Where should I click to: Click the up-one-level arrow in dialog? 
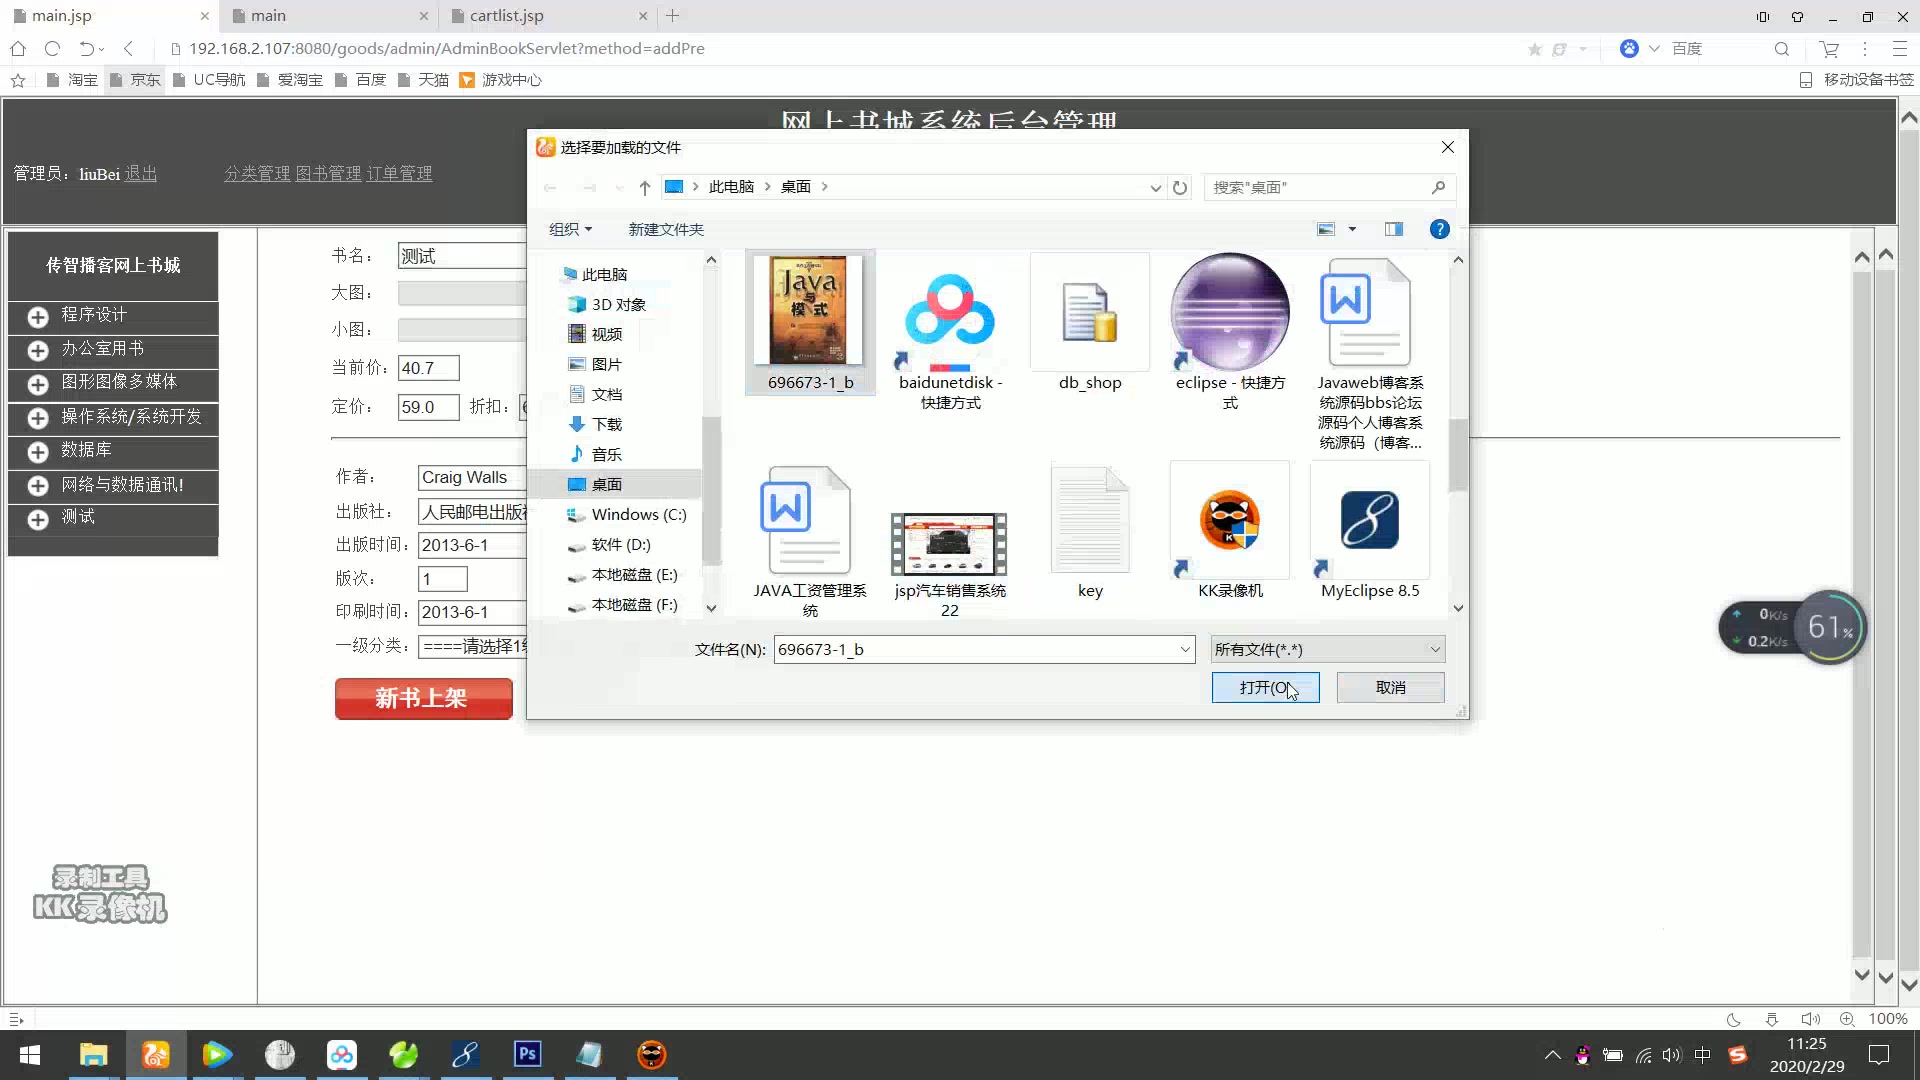tap(644, 187)
